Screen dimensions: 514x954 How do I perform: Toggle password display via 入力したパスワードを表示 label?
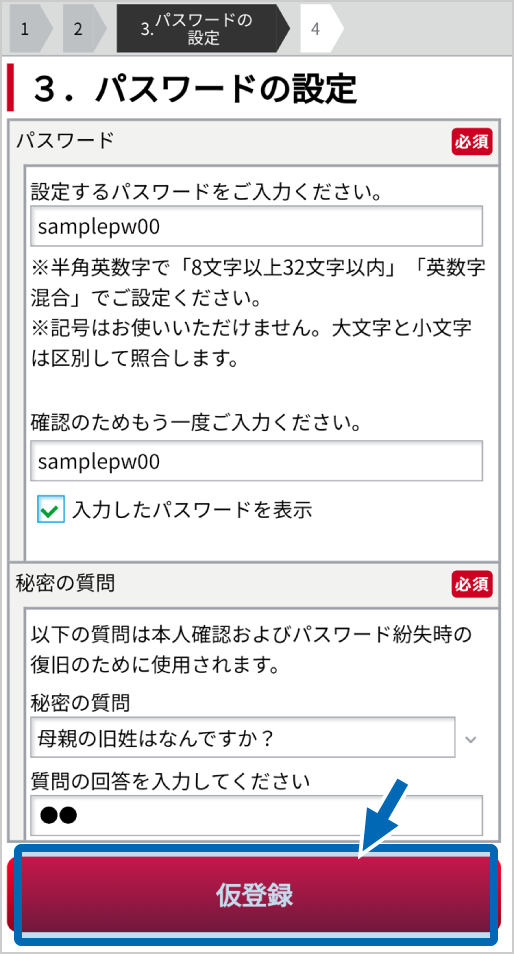192,509
